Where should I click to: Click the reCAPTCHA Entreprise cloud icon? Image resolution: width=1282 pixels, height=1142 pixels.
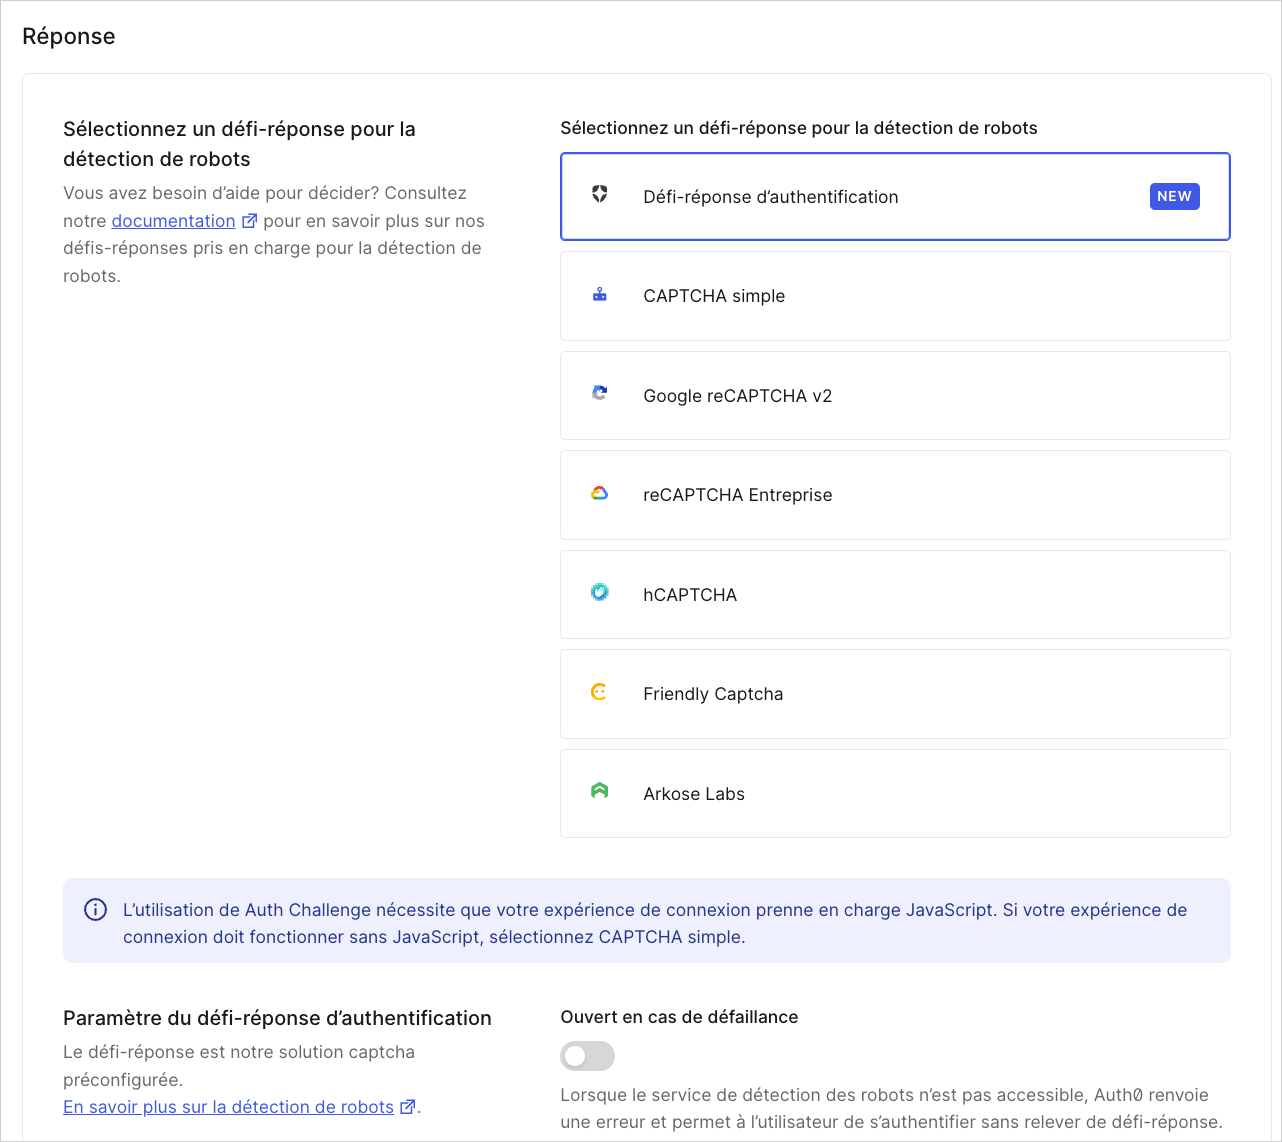click(x=600, y=493)
